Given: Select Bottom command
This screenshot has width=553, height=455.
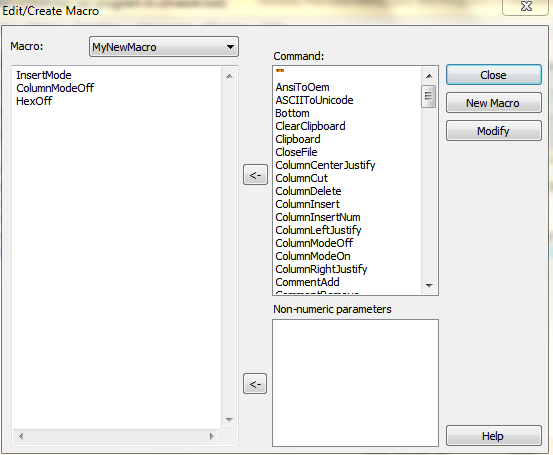Looking at the screenshot, I should [292, 113].
